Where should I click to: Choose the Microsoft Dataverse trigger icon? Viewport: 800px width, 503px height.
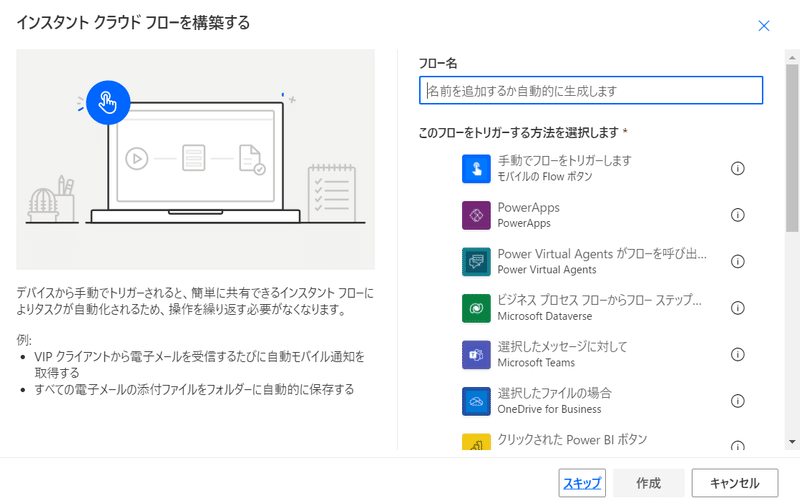coord(476,308)
